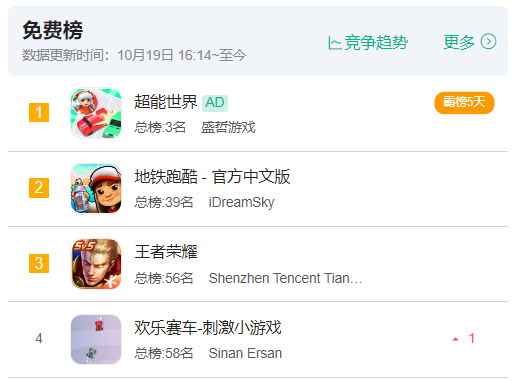The image size is (522, 380).
Task: Click the orange rank 3 badge
Action: pos(39,263)
